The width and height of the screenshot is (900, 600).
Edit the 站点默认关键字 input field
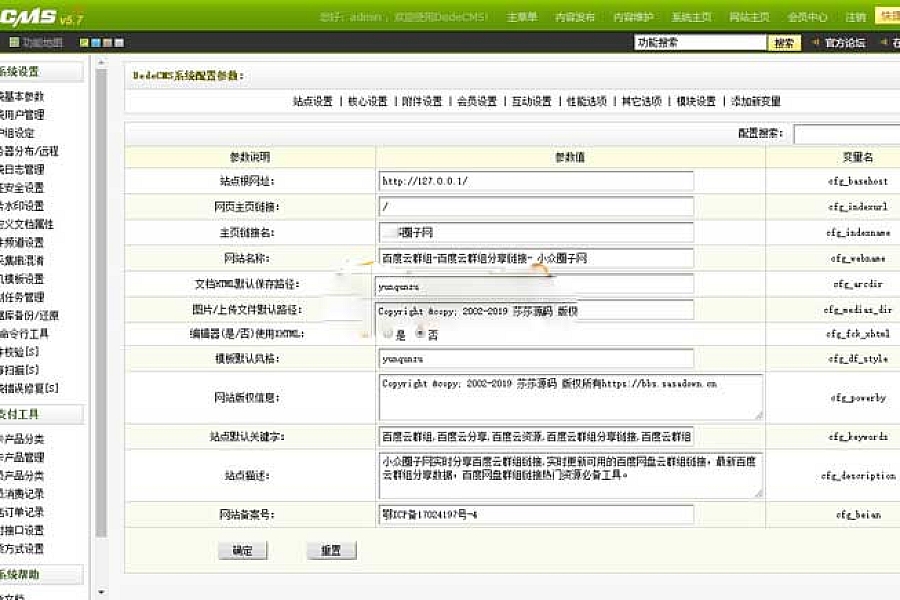click(x=536, y=436)
